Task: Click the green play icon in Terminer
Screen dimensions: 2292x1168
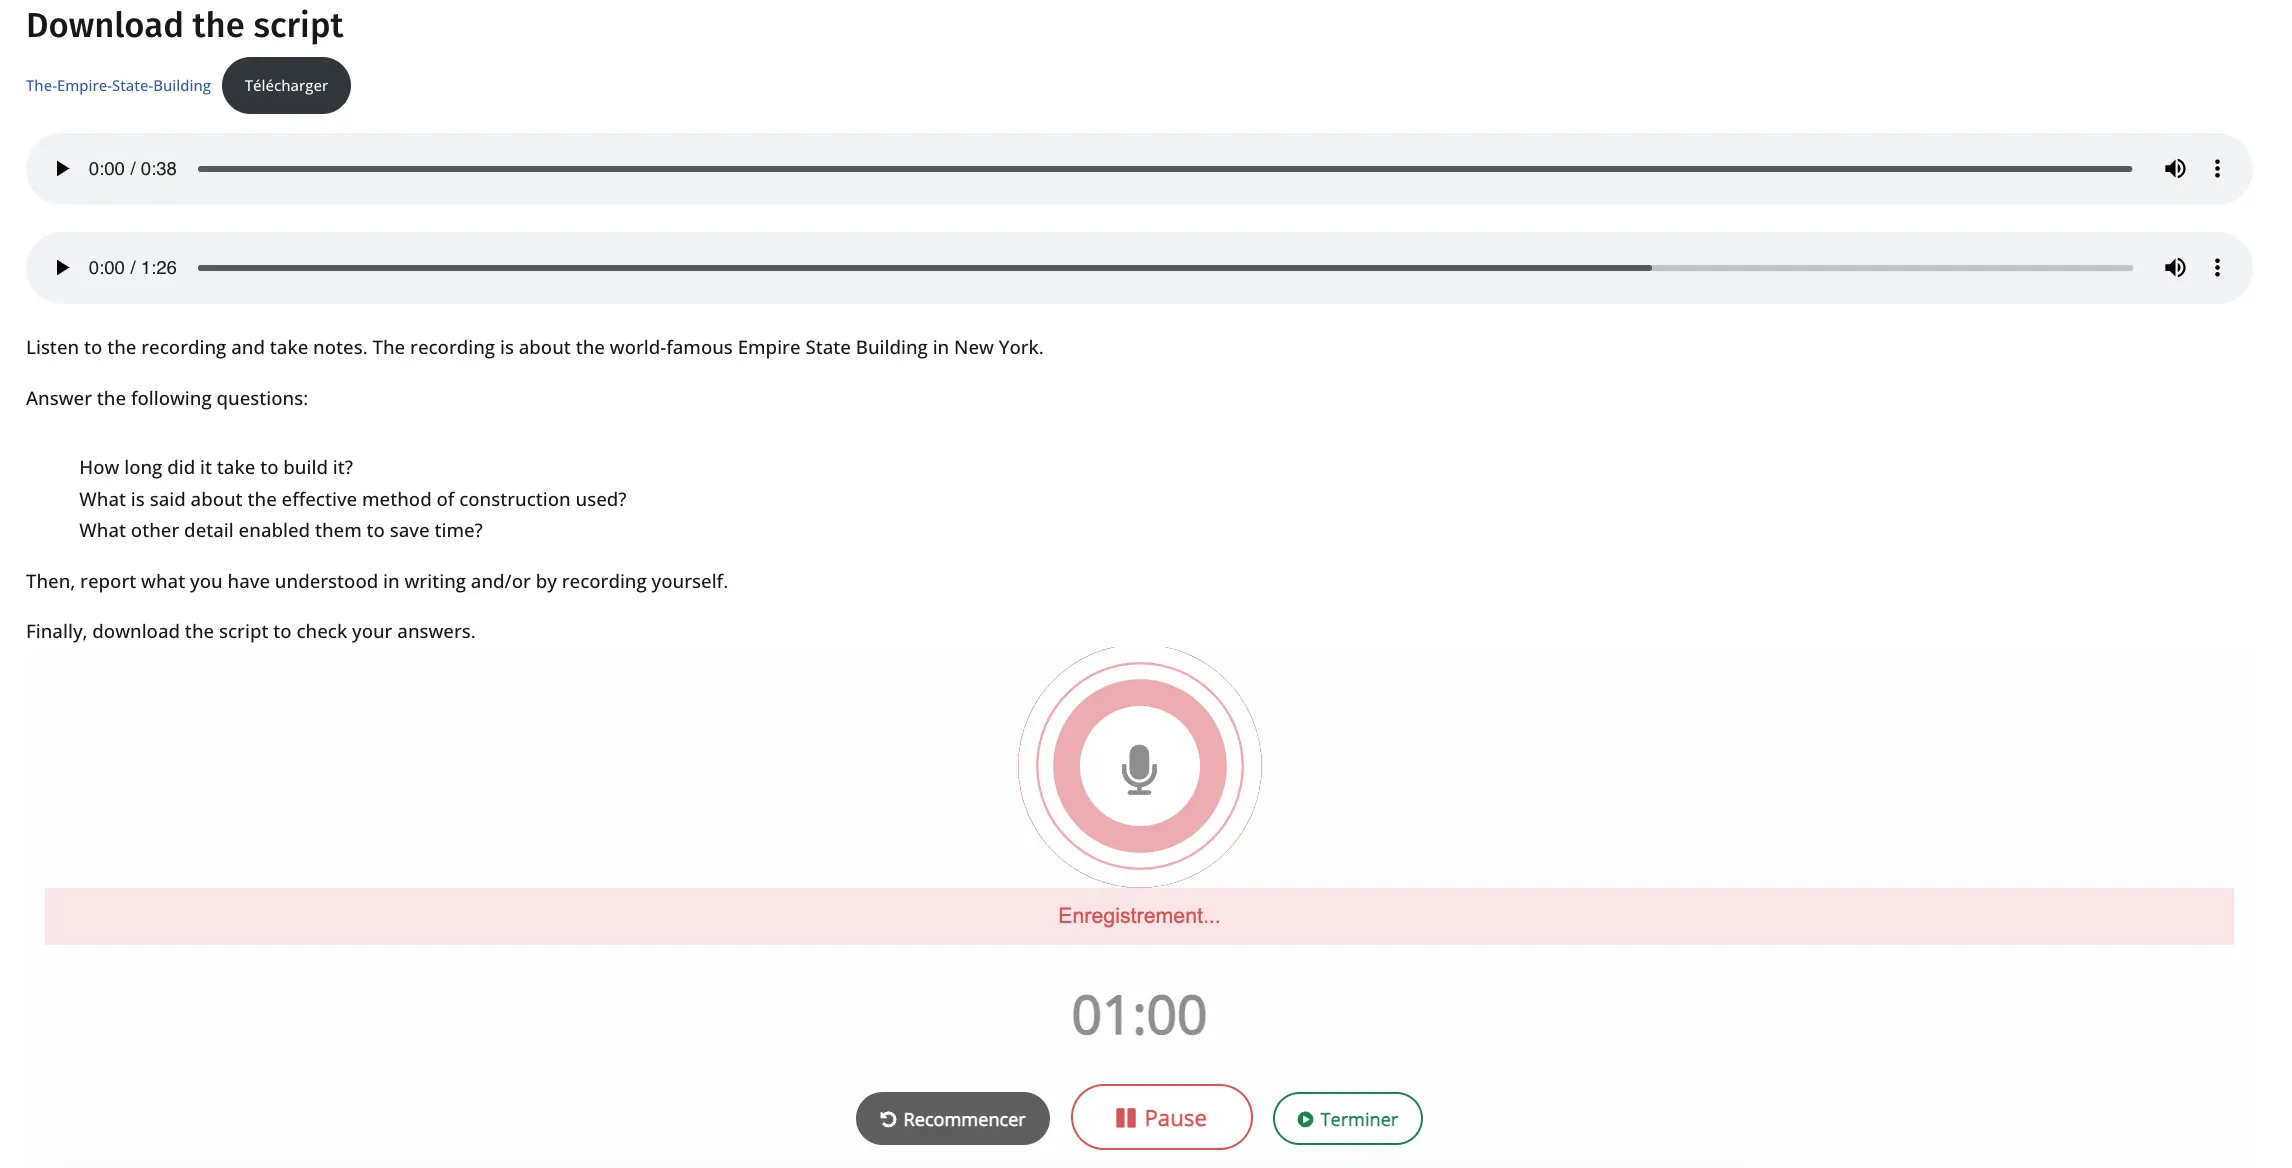Action: click(1305, 1119)
